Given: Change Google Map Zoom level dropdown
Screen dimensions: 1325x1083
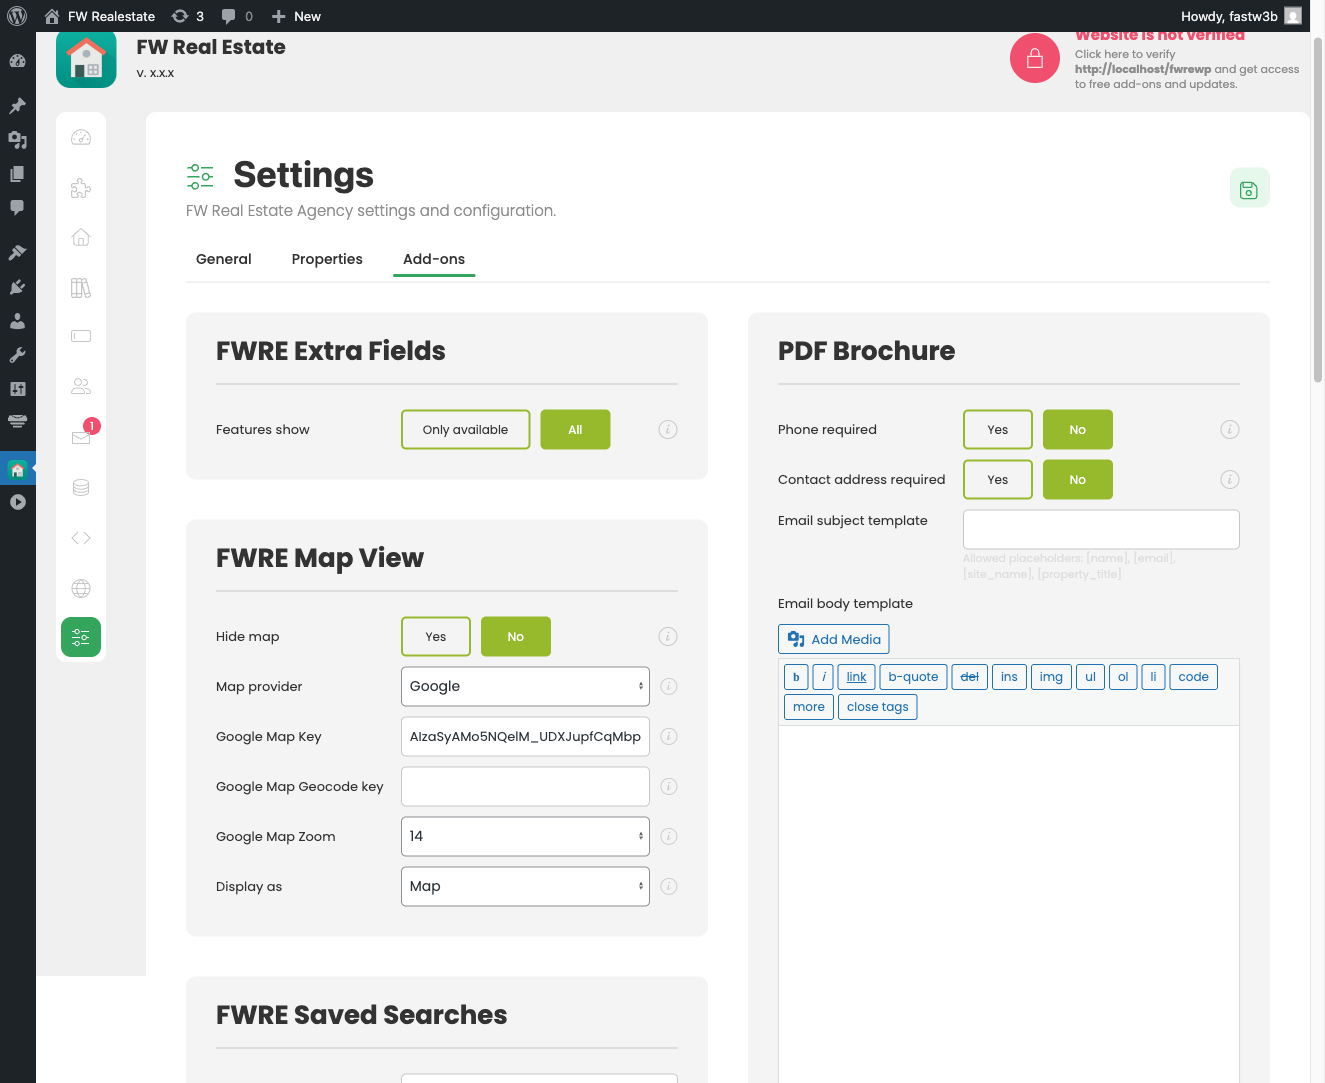Looking at the screenshot, I should [525, 836].
